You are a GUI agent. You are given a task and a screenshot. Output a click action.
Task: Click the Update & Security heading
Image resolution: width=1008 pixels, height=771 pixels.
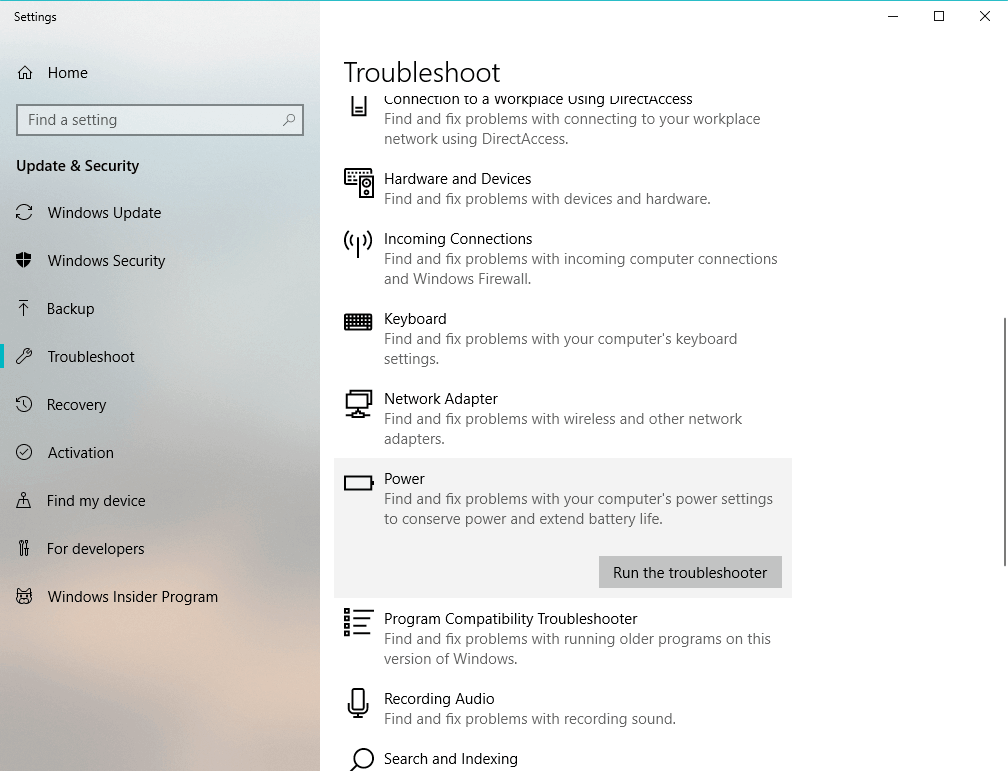click(x=77, y=166)
